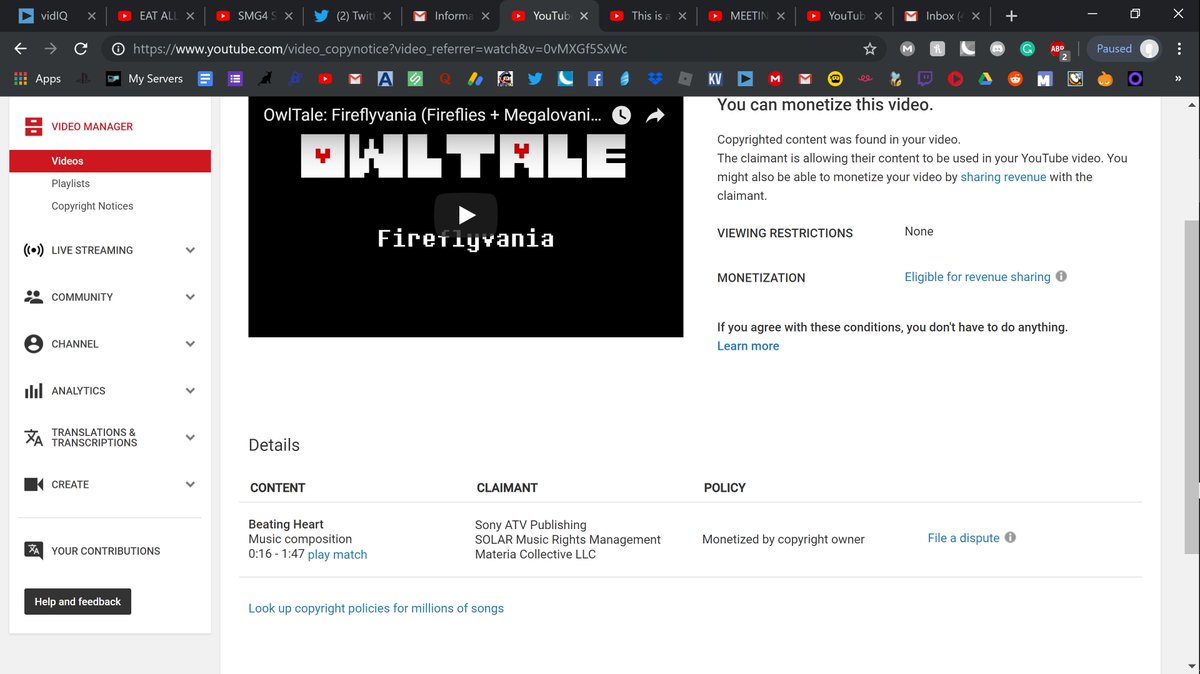The height and width of the screenshot is (674, 1200).
Task: Click the Beating Heart content title
Action: pos(286,524)
